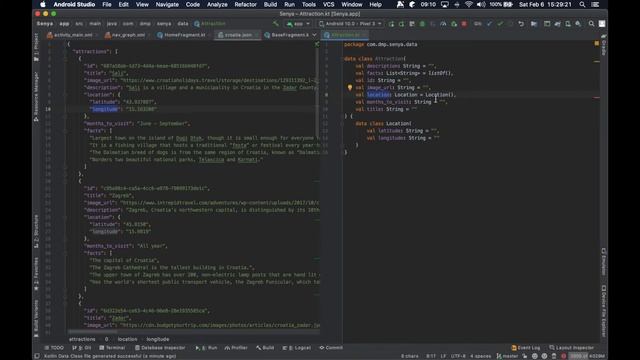This screenshot has width=640, height=360.
Task: Open the Database Inspector tool window
Action: coord(160,348)
